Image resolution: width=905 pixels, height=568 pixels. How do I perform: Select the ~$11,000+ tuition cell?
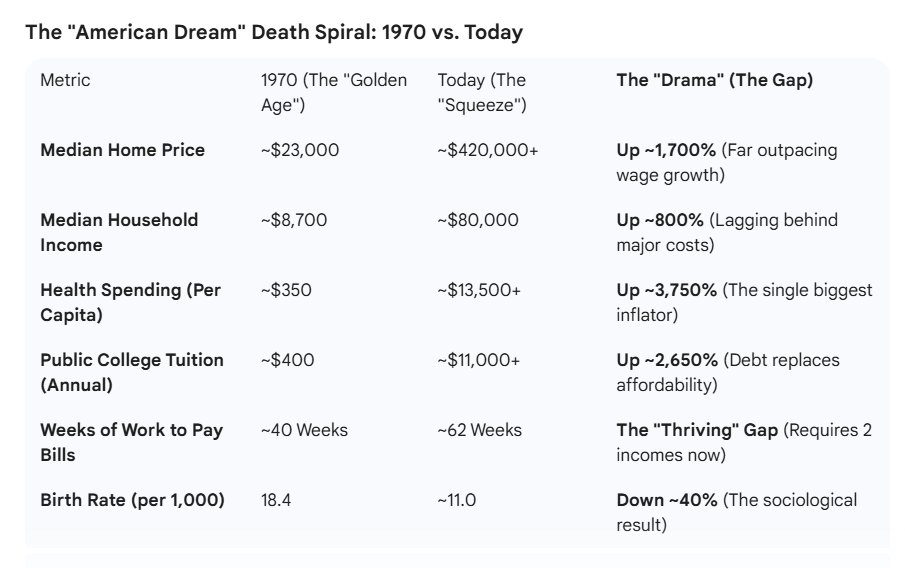click(x=478, y=360)
